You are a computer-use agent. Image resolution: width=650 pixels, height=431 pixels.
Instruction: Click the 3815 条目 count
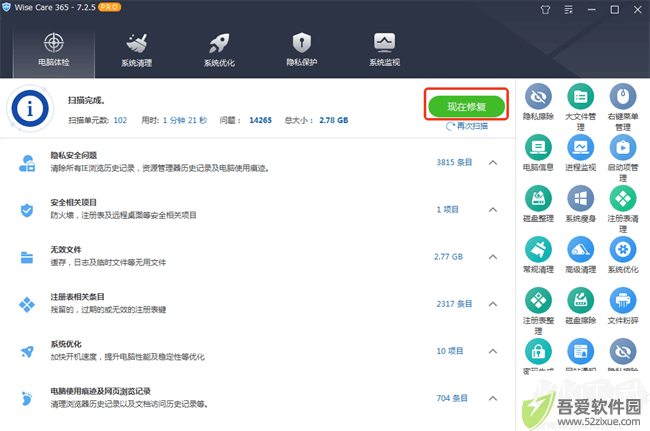click(454, 162)
